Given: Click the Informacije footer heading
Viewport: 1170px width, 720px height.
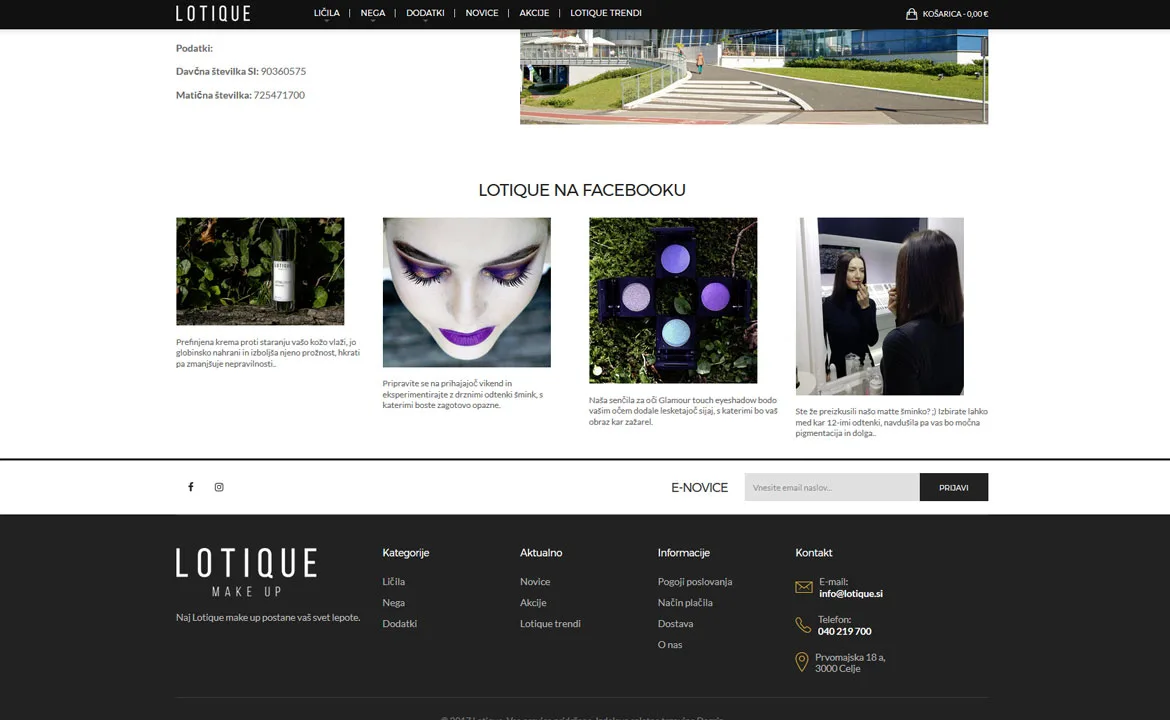Looking at the screenshot, I should pyautogui.click(x=683, y=553).
